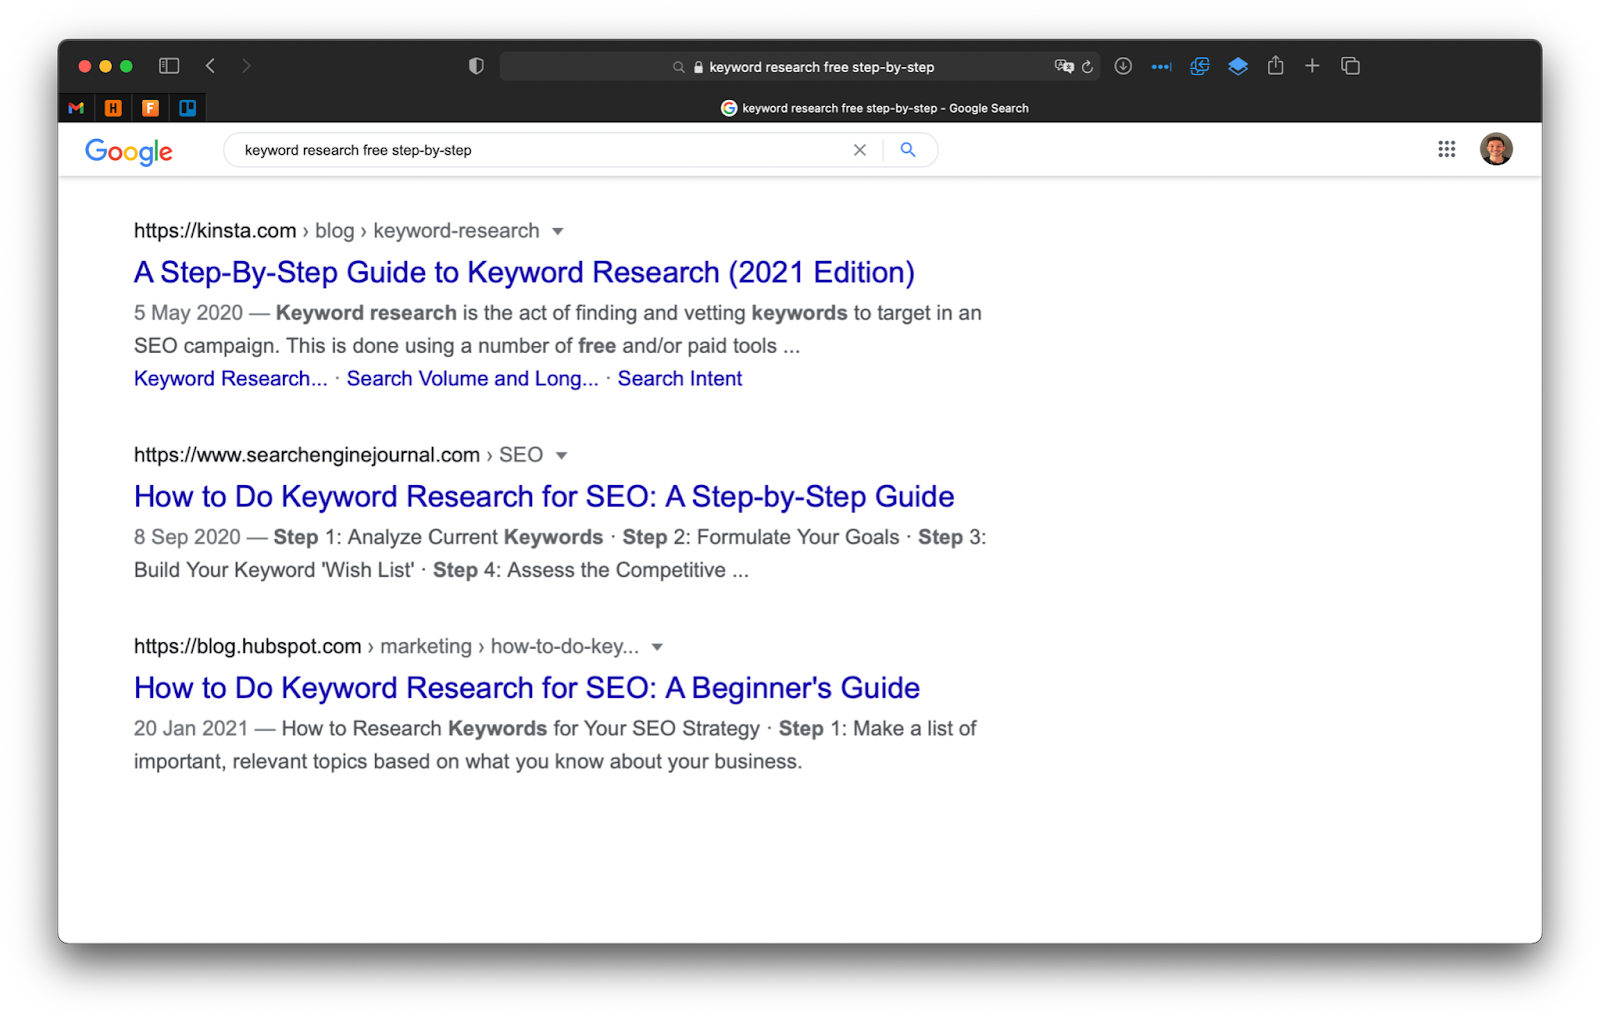Open the Google account profile picture
1600x1020 pixels.
pos(1496,149)
